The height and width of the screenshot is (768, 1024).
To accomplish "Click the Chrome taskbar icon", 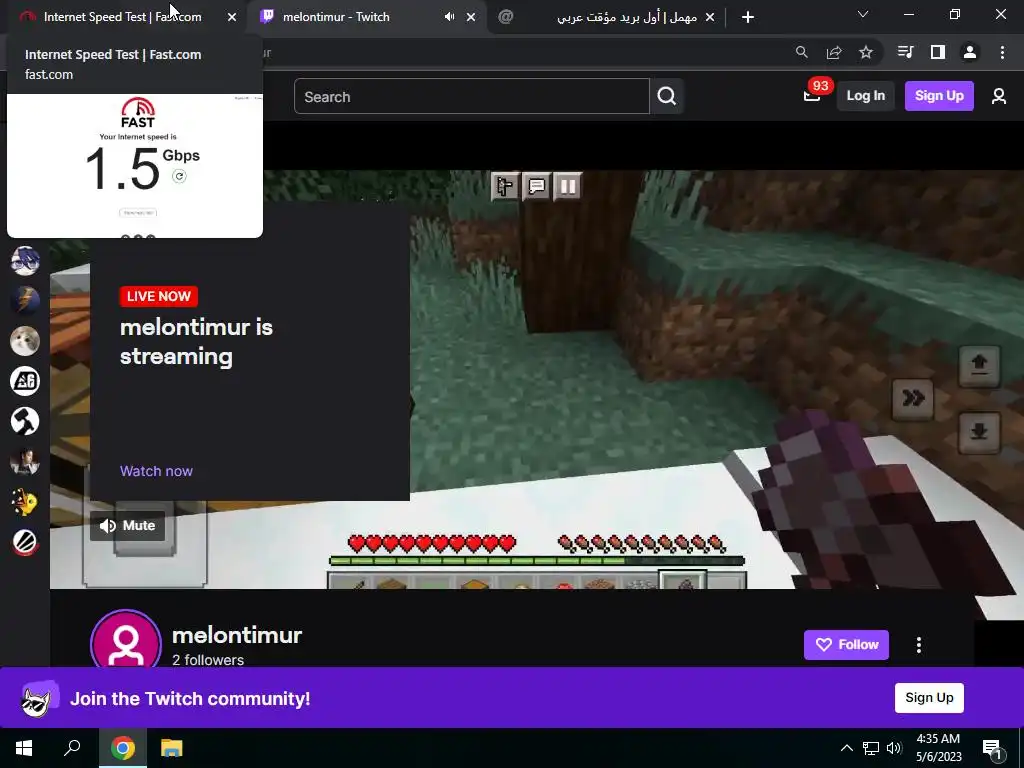I will tap(123, 748).
